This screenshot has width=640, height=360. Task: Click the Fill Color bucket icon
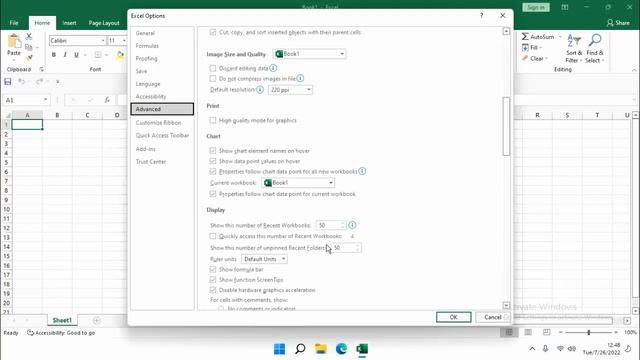120,55
